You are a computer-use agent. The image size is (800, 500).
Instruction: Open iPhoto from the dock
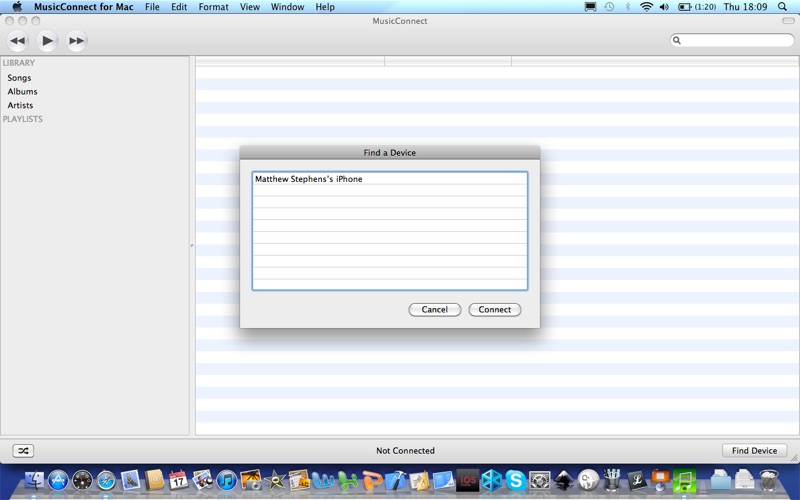click(x=251, y=480)
